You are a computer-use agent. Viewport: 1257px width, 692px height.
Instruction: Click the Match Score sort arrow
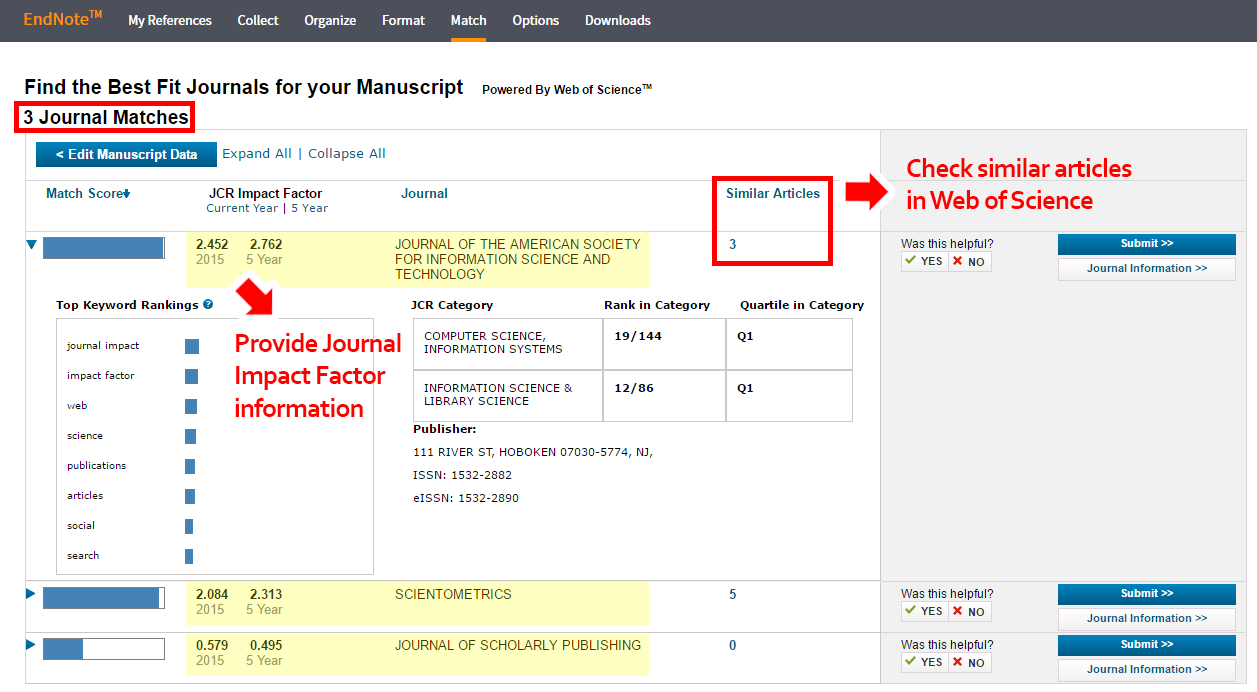(127, 194)
